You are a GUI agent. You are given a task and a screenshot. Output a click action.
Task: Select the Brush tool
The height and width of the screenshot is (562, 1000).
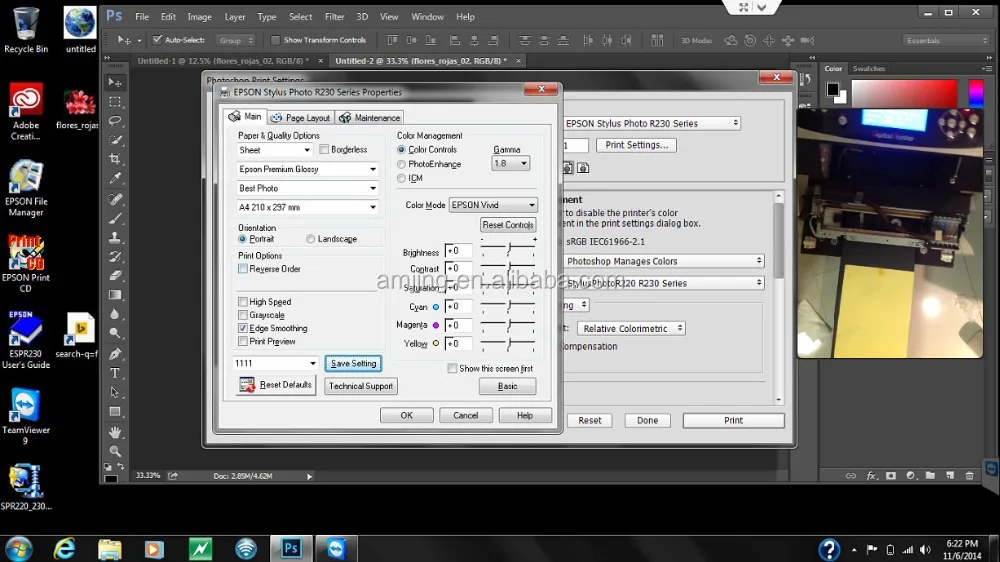(115, 218)
